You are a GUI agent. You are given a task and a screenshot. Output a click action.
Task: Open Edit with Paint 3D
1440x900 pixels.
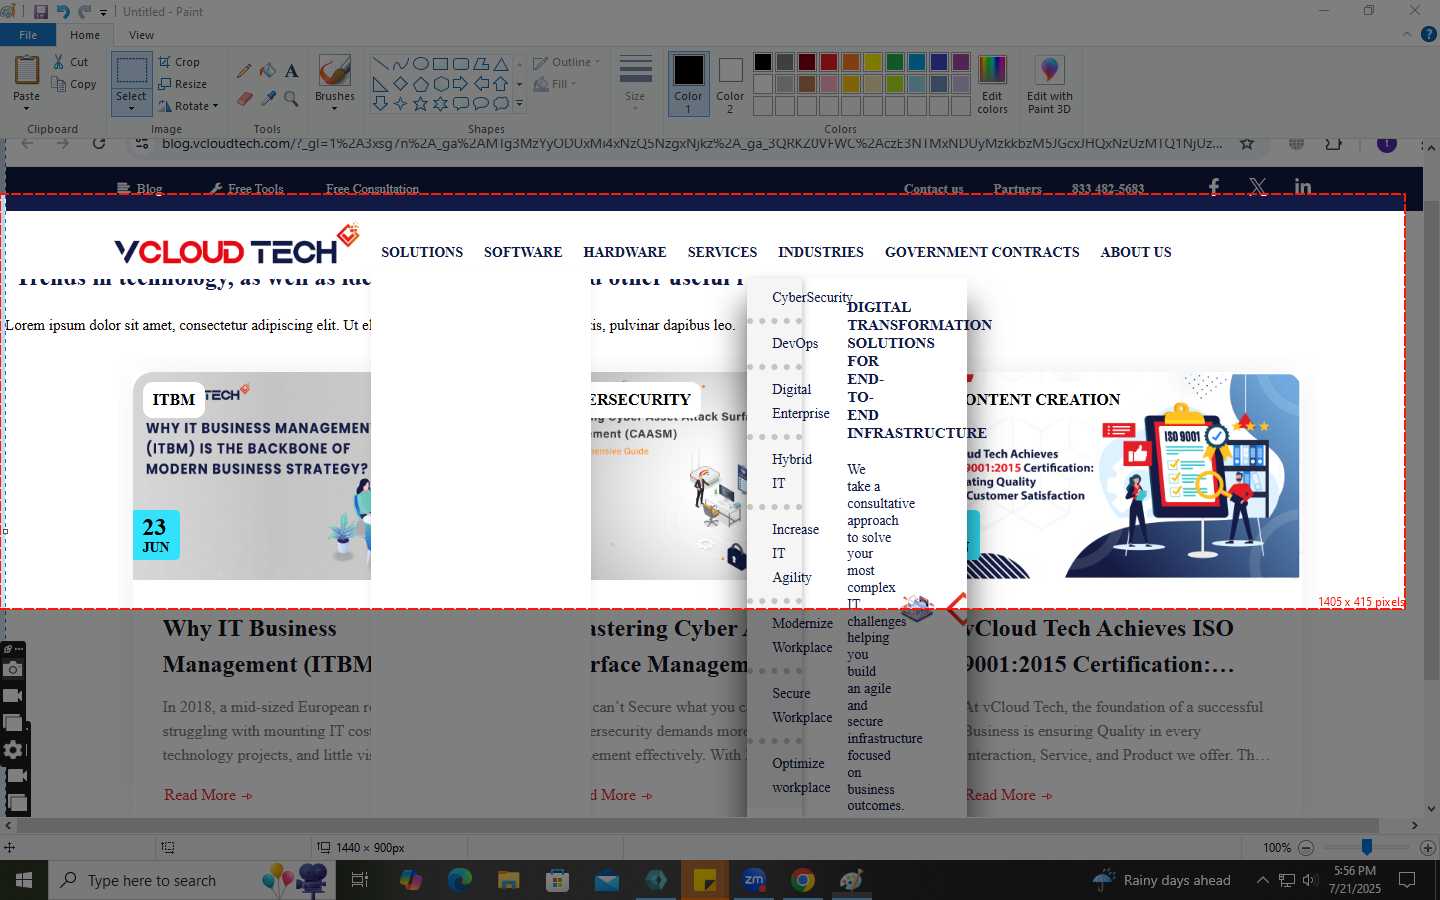click(x=1049, y=84)
